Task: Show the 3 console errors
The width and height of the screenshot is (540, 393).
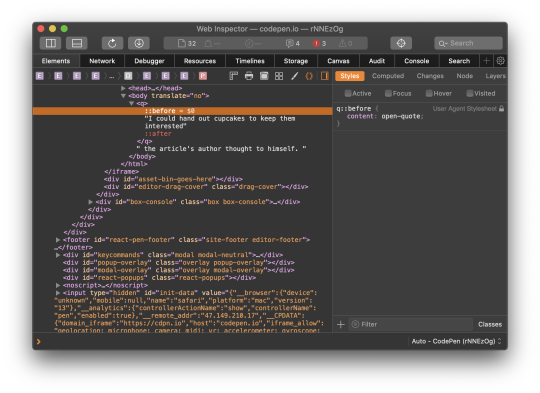Action: point(319,43)
